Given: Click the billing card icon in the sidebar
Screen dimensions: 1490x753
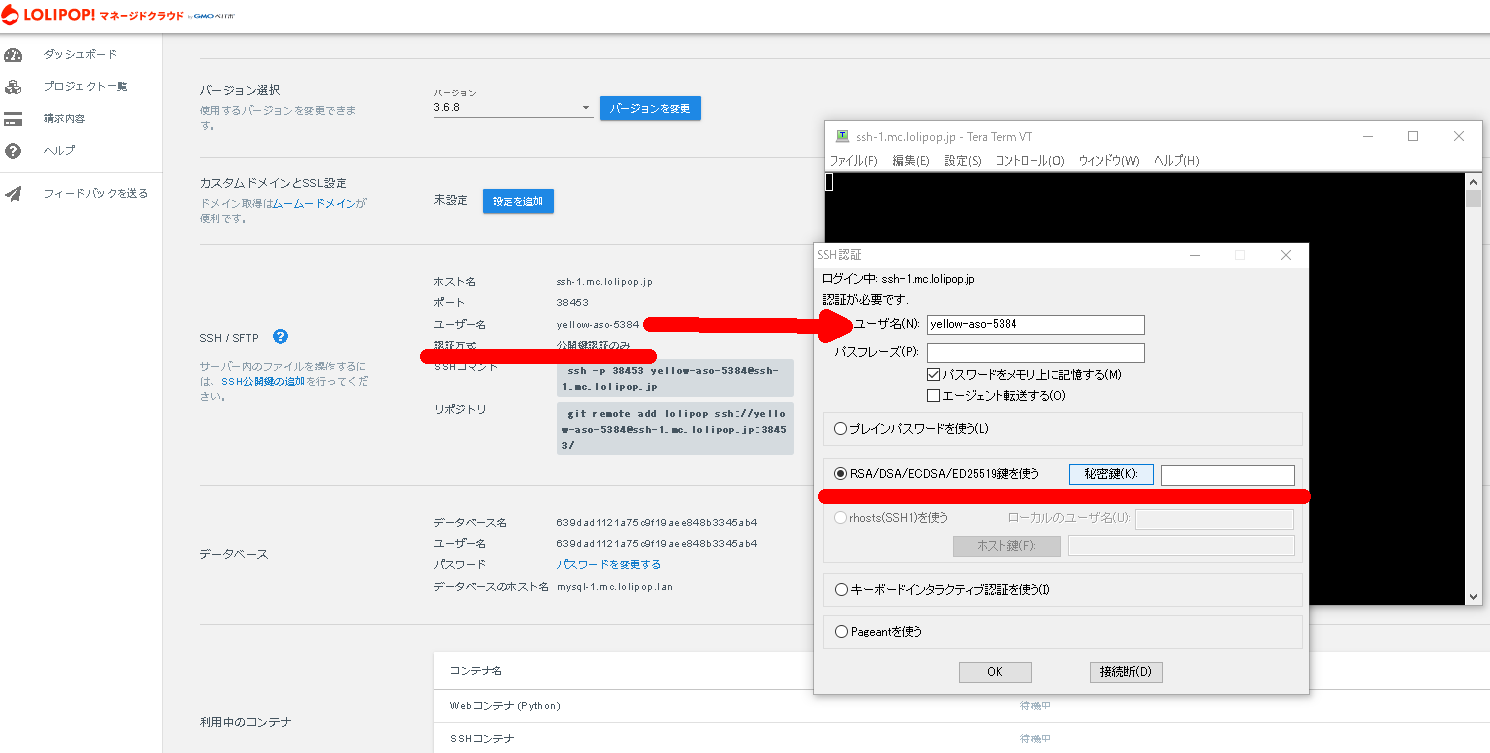Looking at the screenshot, I should pos(13,119).
